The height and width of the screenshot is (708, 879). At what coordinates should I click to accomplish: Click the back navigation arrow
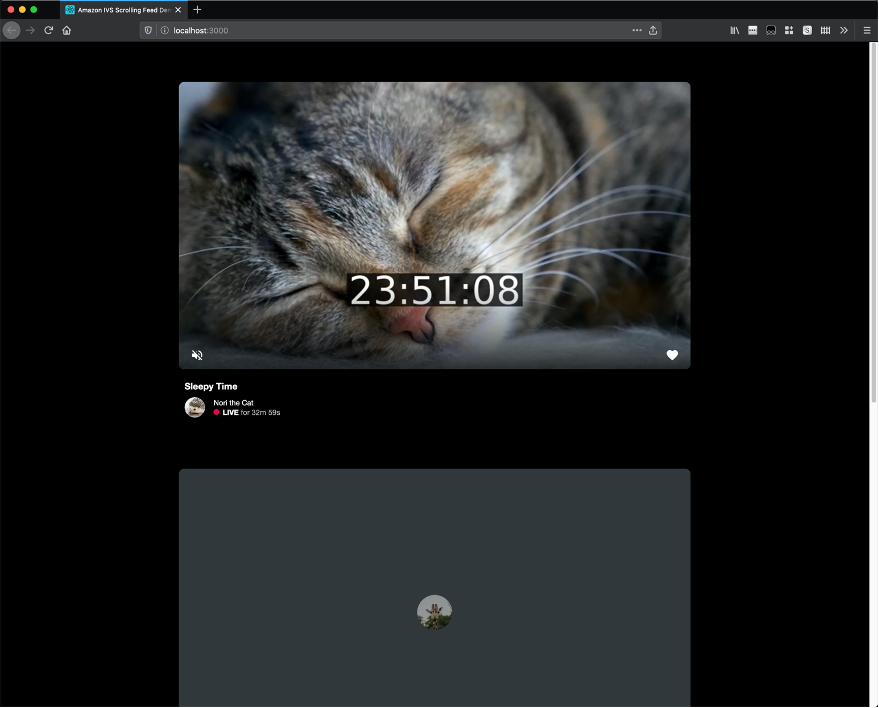11,30
